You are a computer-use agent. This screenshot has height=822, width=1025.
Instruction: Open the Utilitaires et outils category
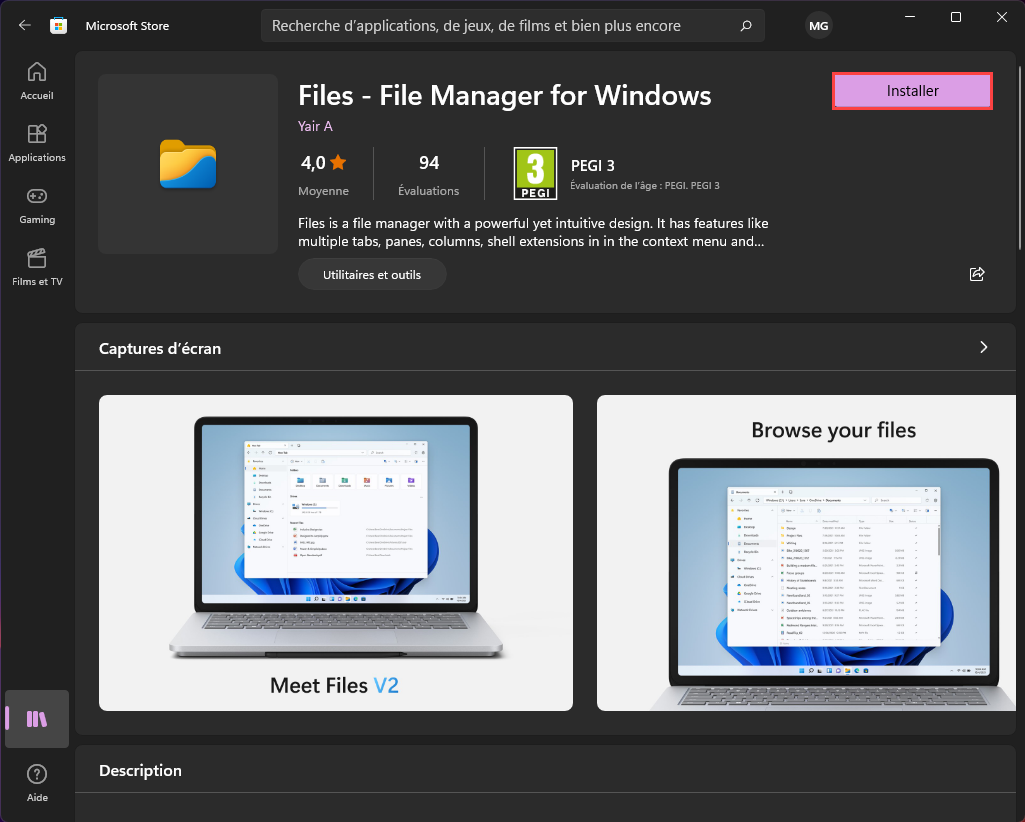pos(372,275)
